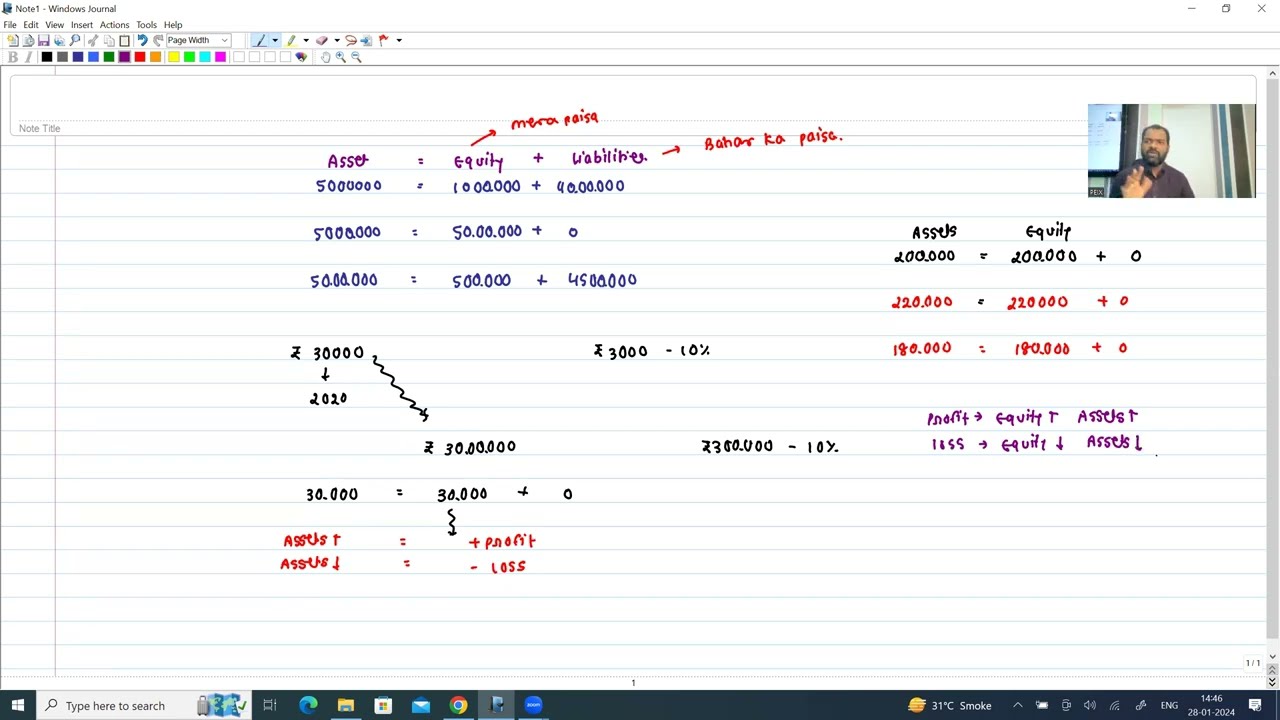The image size is (1280, 720).
Task: Expand the Highlighter options arrow
Action: pos(306,40)
